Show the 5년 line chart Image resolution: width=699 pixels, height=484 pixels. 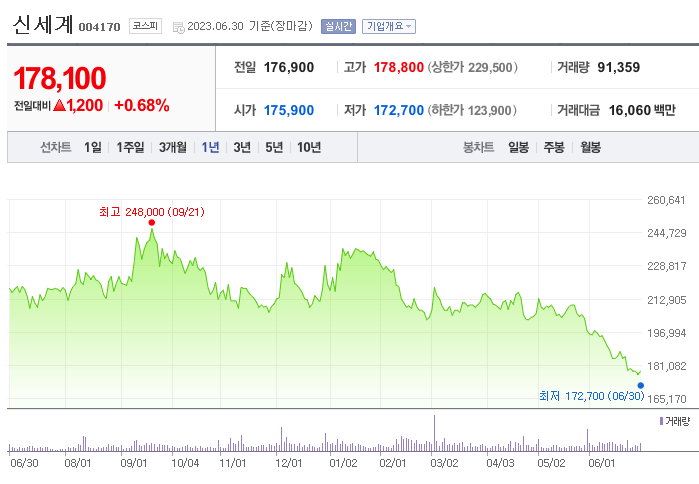pyautogui.click(x=274, y=147)
